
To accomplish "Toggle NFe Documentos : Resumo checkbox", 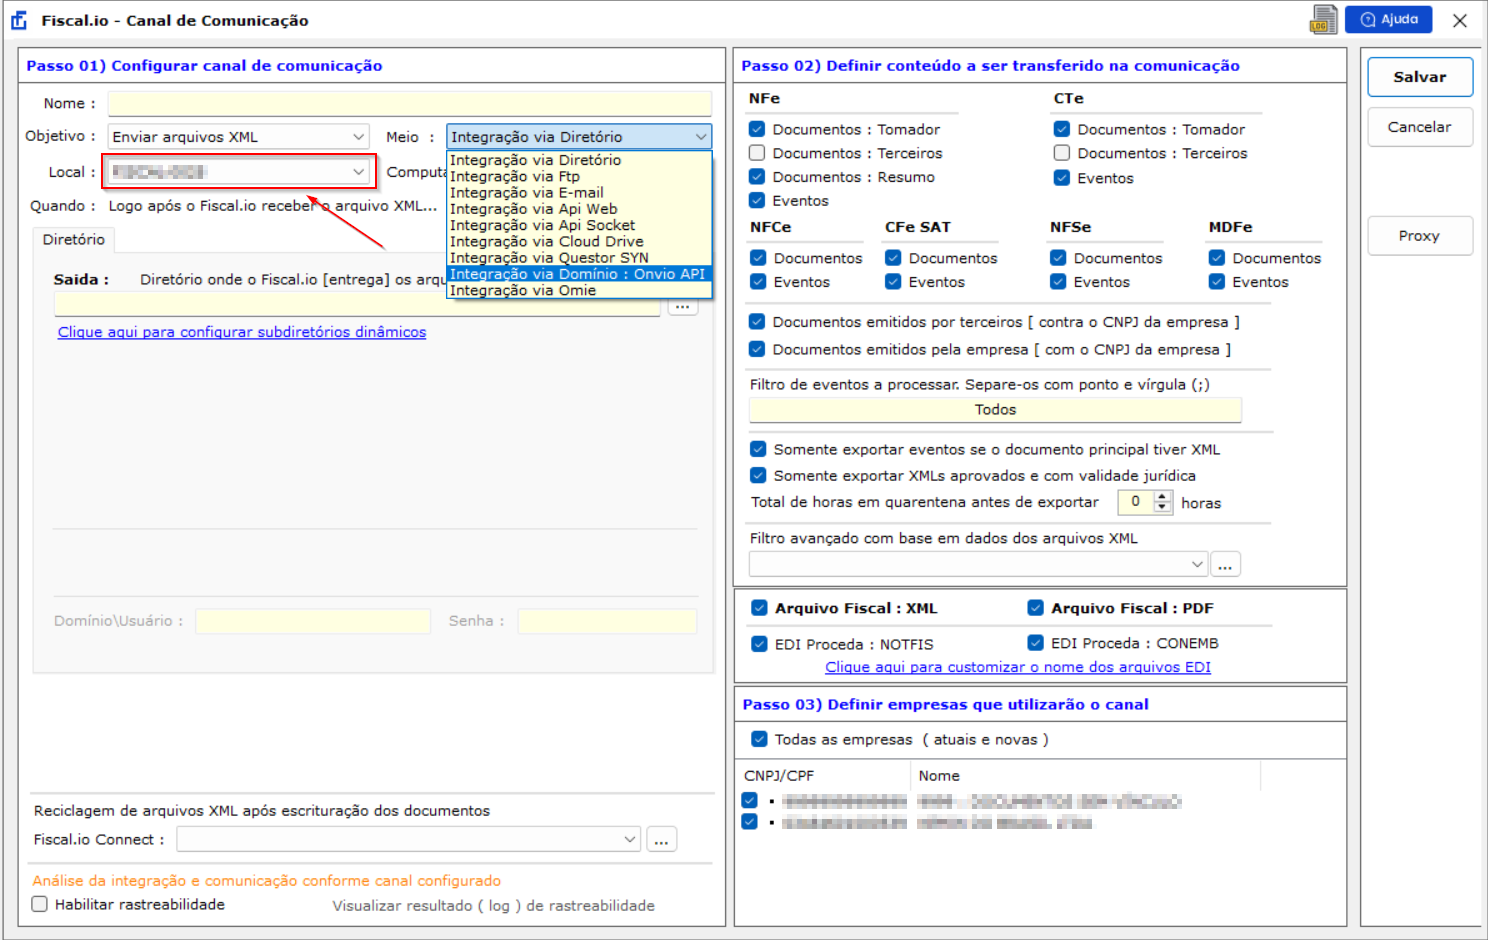I will 757,177.
